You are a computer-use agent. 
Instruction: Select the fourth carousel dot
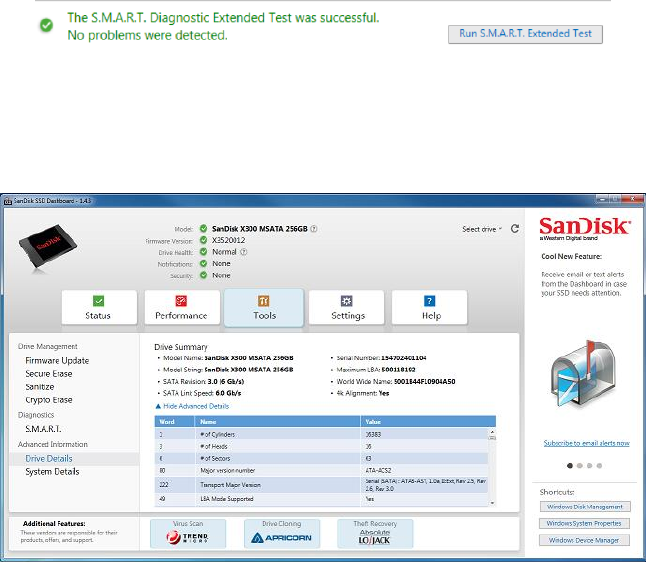pyautogui.click(x=599, y=466)
